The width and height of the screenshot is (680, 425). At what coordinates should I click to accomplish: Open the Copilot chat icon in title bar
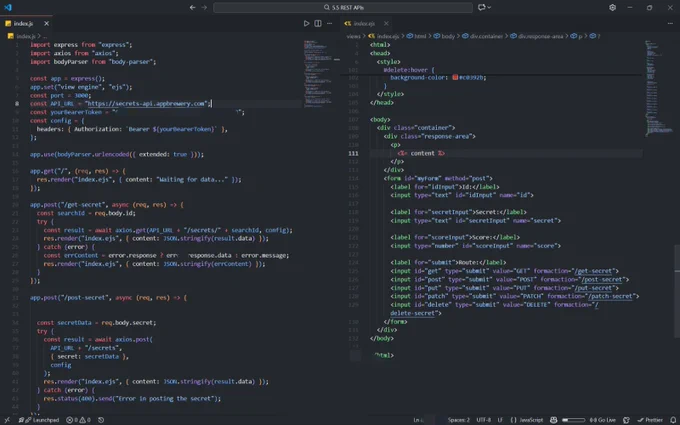click(481, 7)
